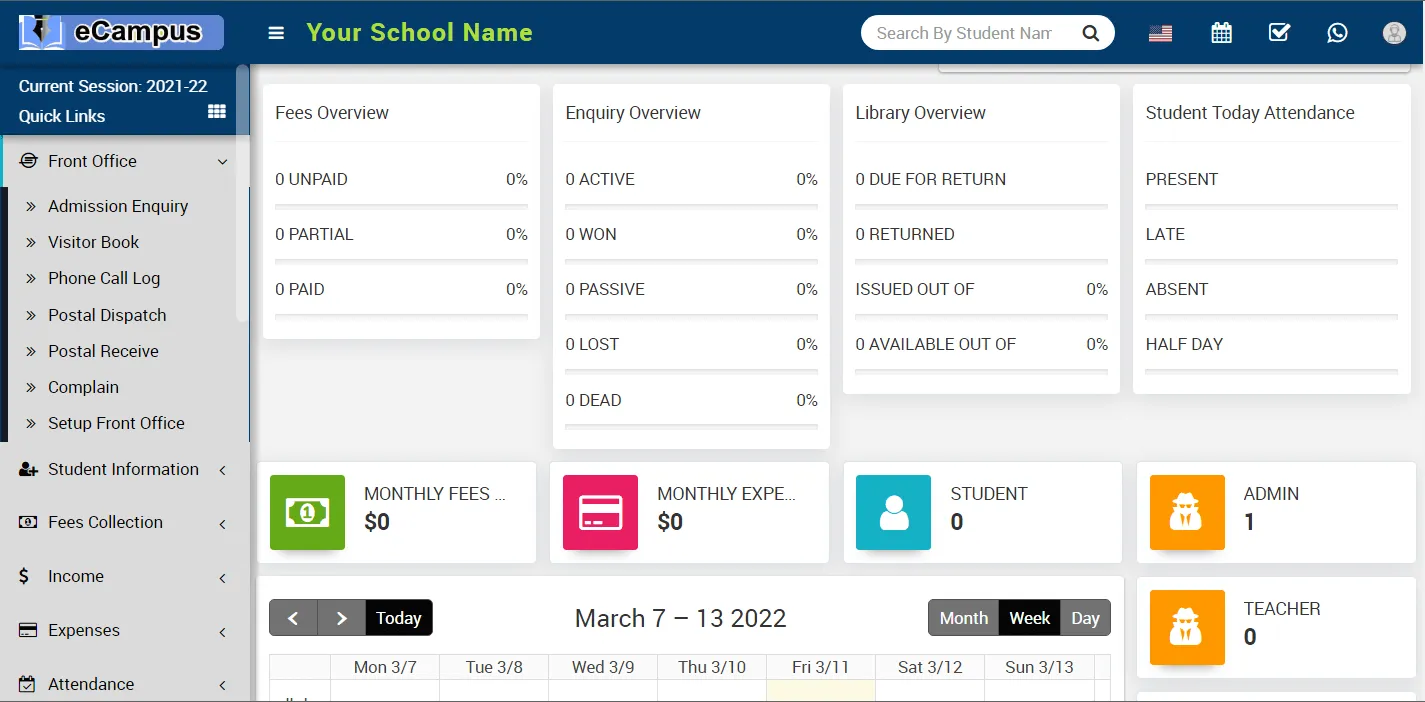
Task: Open the Phone Call Log menu item
Action: click(104, 278)
